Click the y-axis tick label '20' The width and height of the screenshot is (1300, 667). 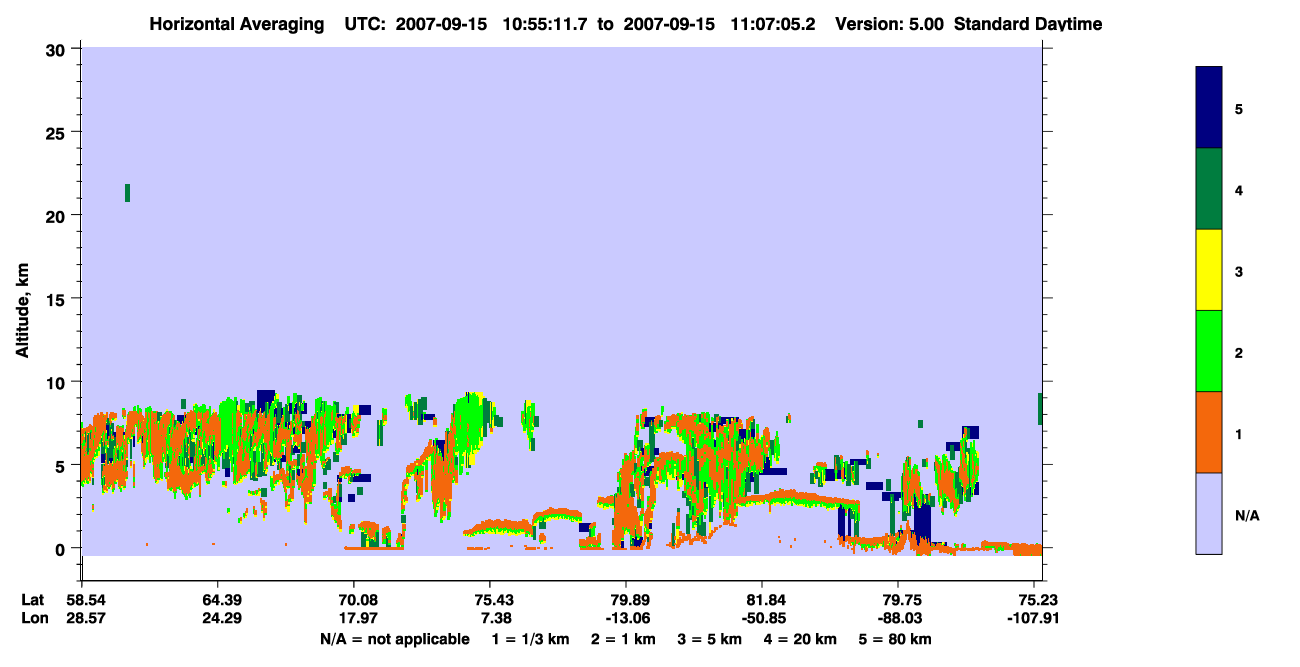[58, 216]
